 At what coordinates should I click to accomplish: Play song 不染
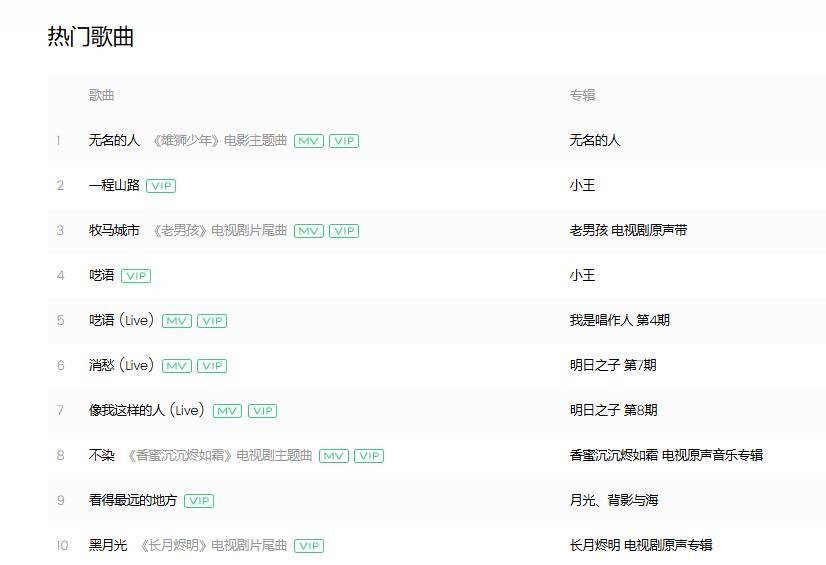102,455
